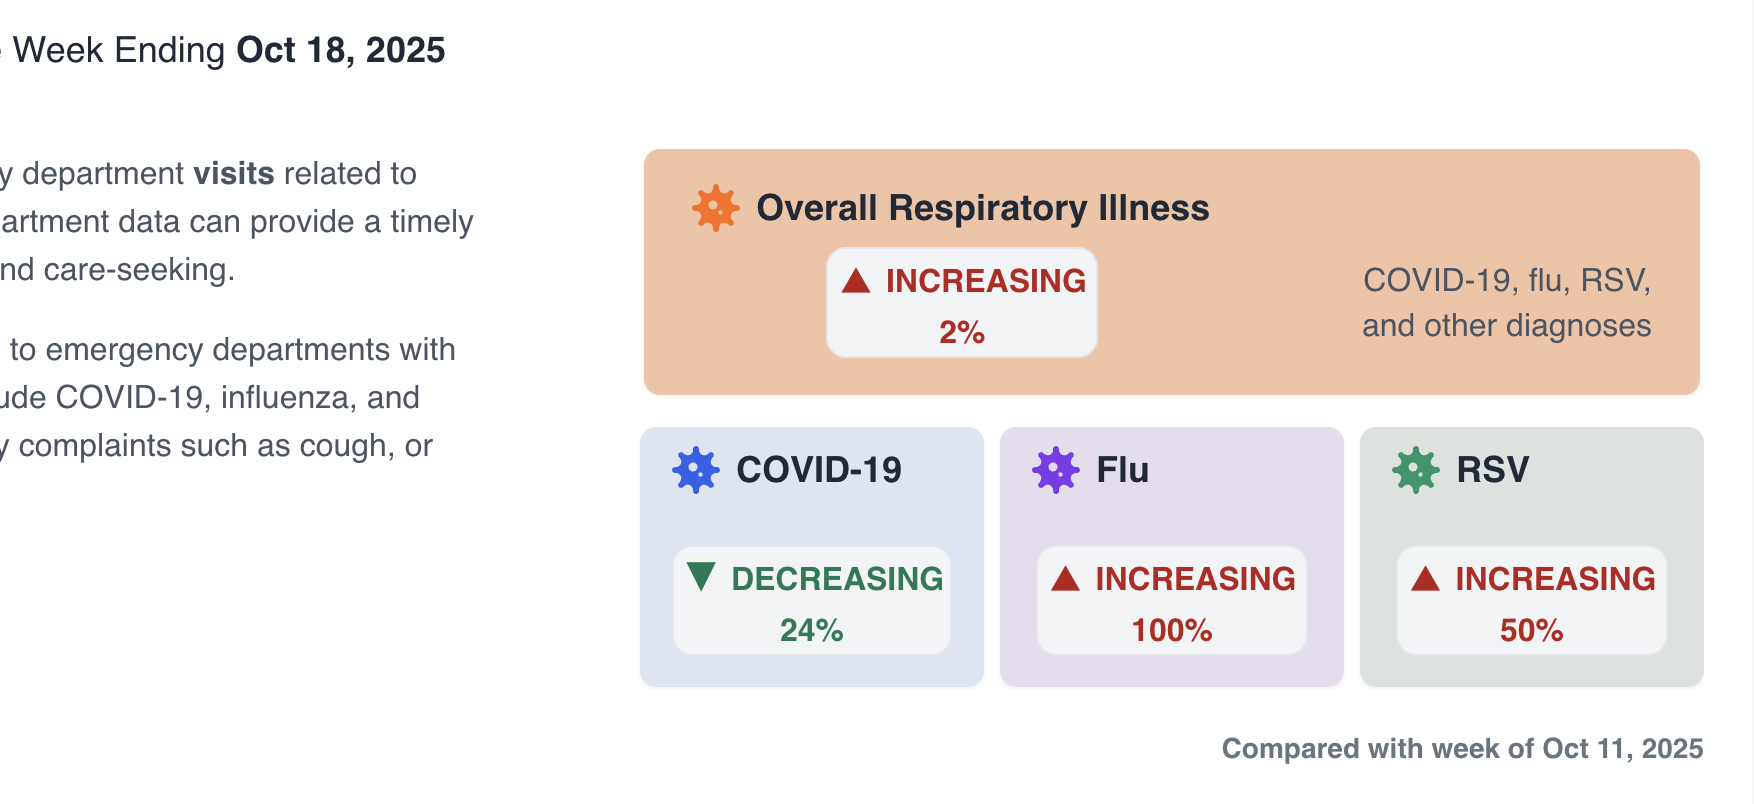
Task: Select the Overall Respiratory Illness heading
Action: pyautogui.click(x=982, y=208)
